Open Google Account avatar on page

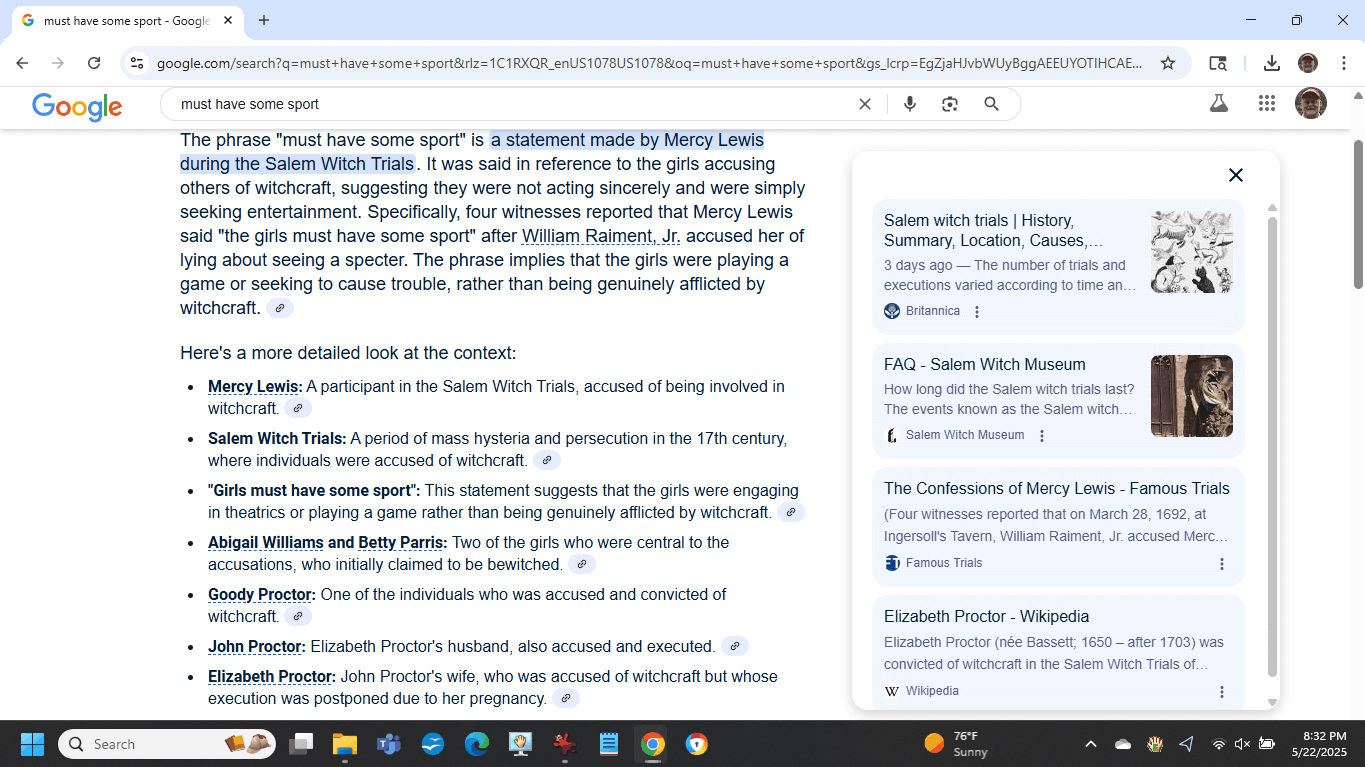[x=1311, y=103]
